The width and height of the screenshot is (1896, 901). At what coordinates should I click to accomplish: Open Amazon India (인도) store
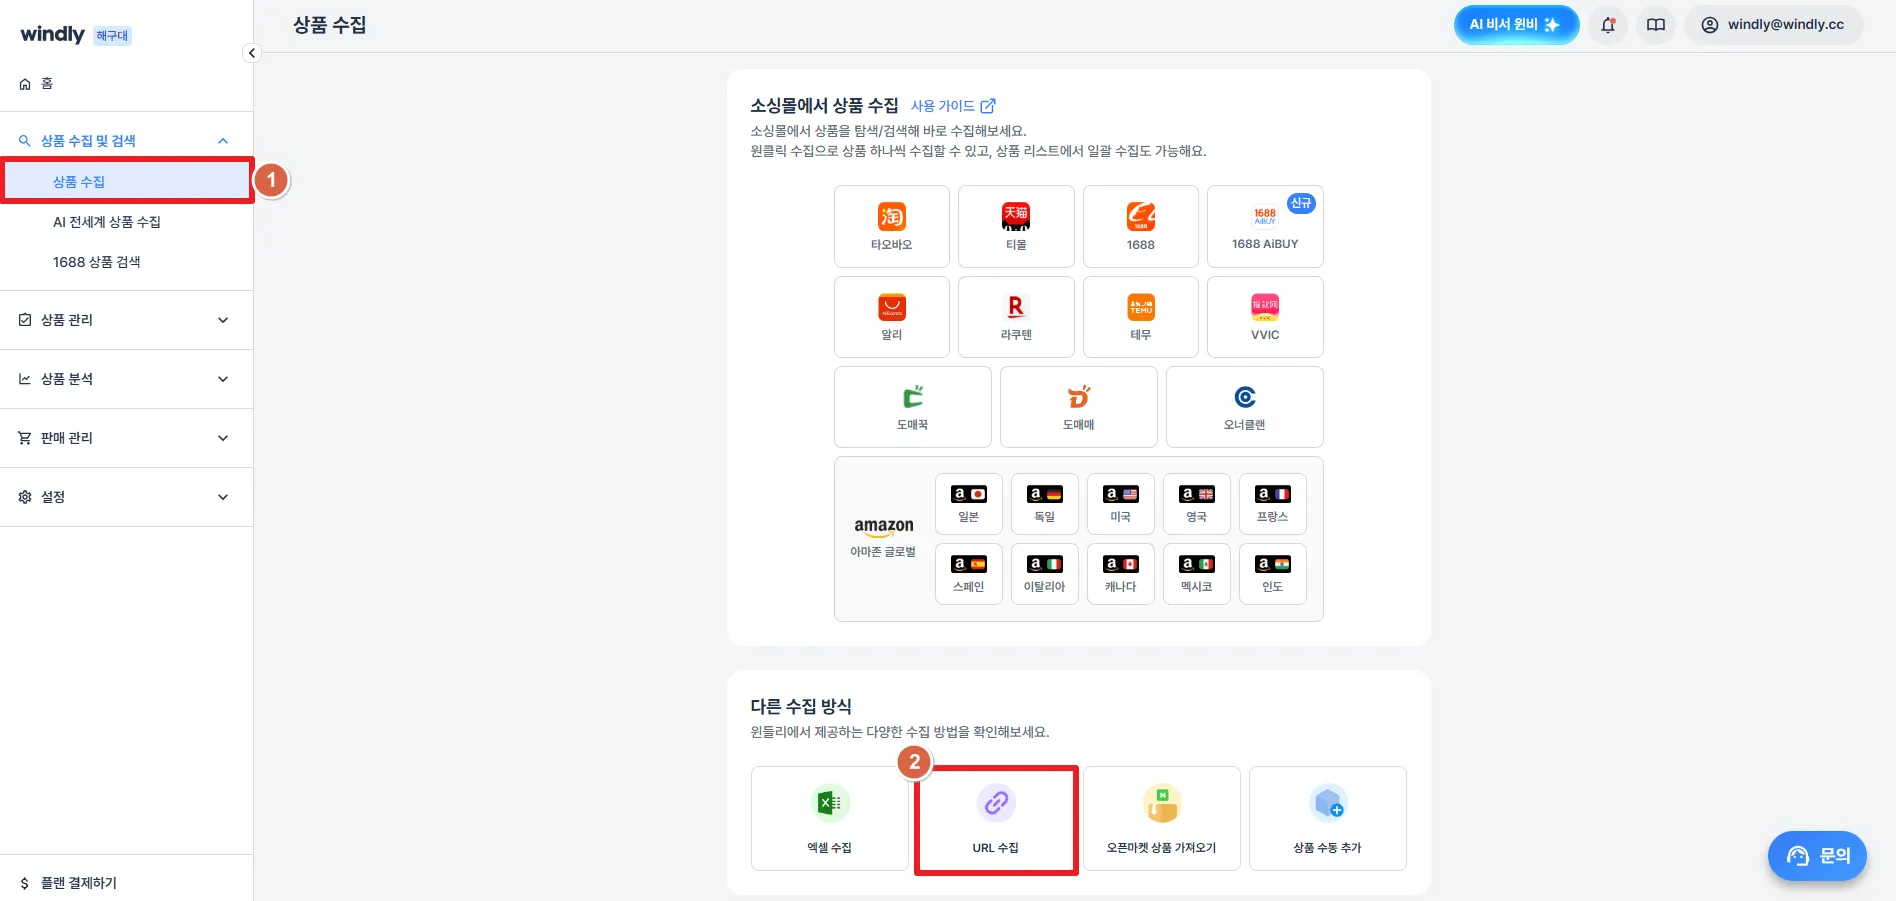click(1273, 574)
